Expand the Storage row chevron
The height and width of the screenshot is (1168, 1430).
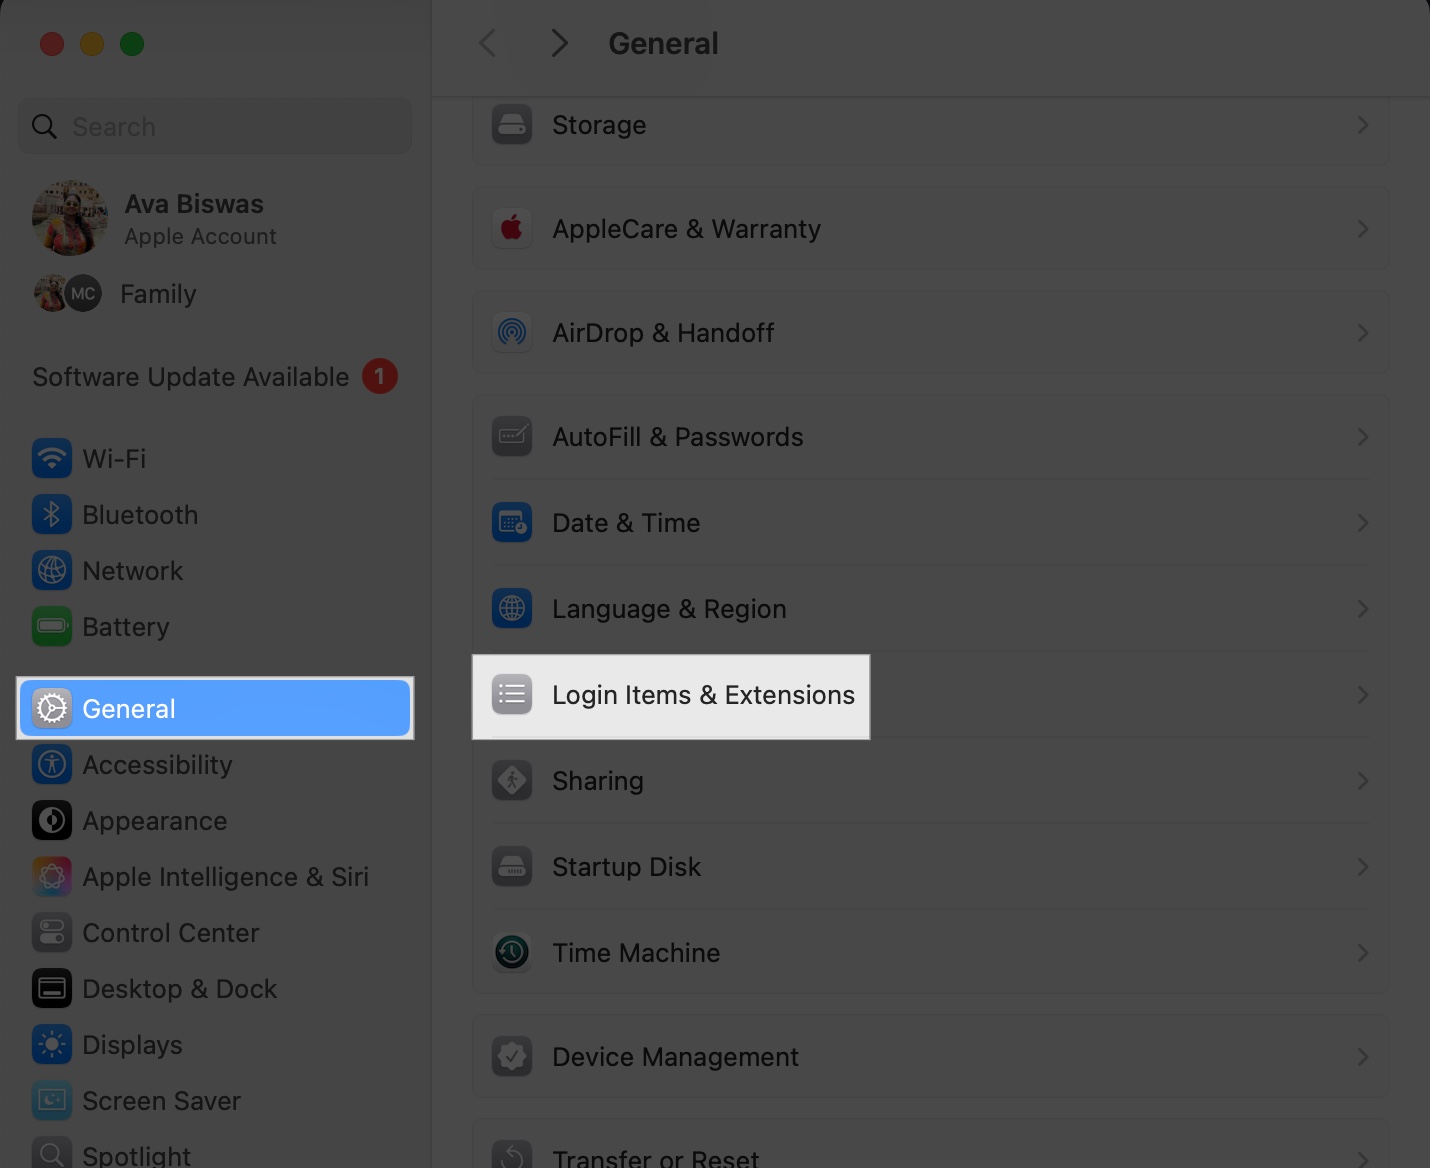pyautogui.click(x=1362, y=124)
